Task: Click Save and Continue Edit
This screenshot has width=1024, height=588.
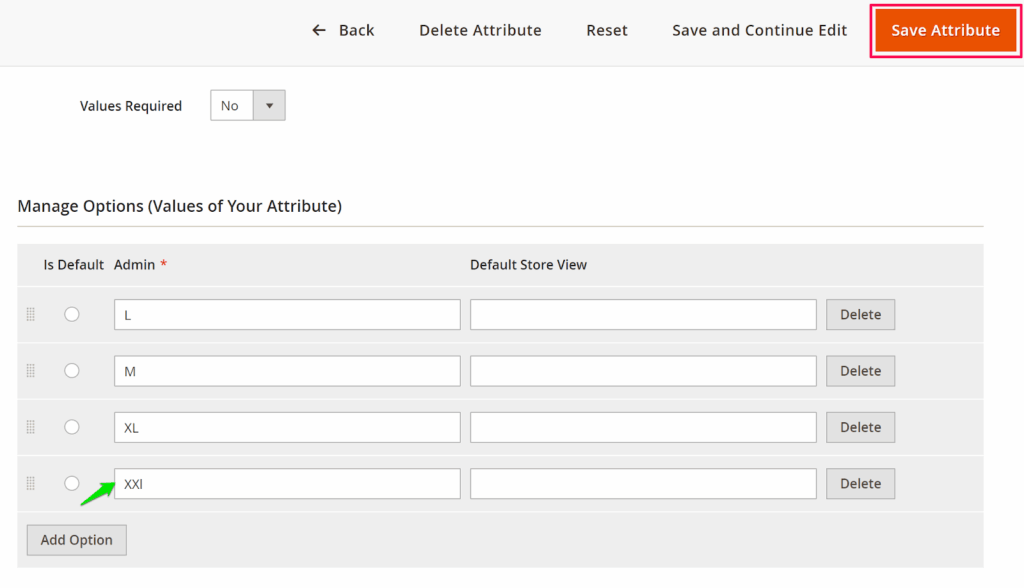Action: 759,30
